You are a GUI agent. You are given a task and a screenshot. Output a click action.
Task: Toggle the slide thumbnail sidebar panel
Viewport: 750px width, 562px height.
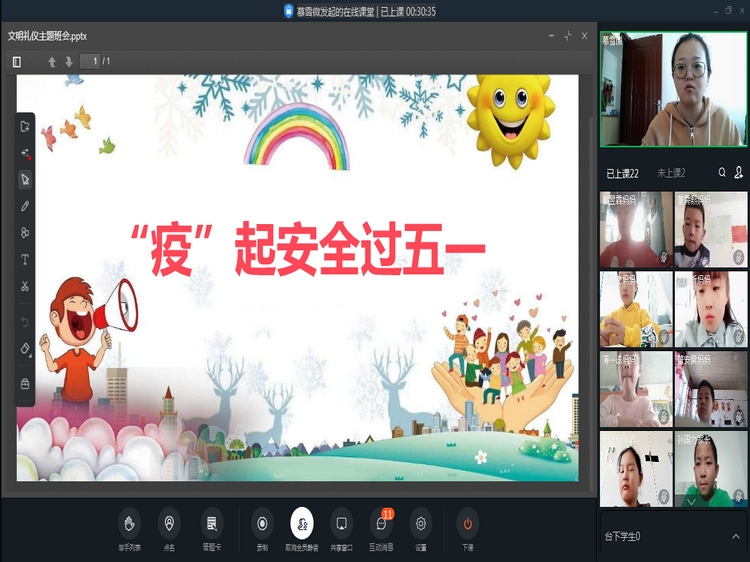point(17,62)
